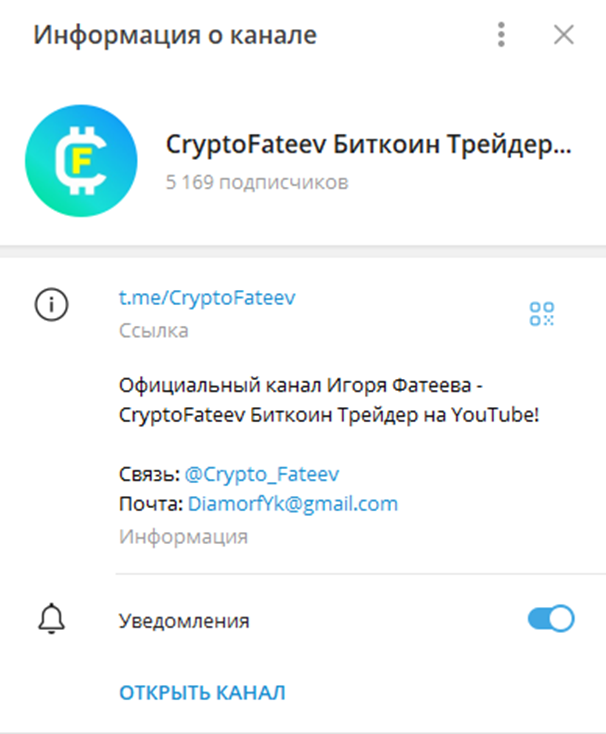This screenshot has width=606, height=734.
Task: Open the CryptoFateev channel avatar image
Action: [x=81, y=161]
